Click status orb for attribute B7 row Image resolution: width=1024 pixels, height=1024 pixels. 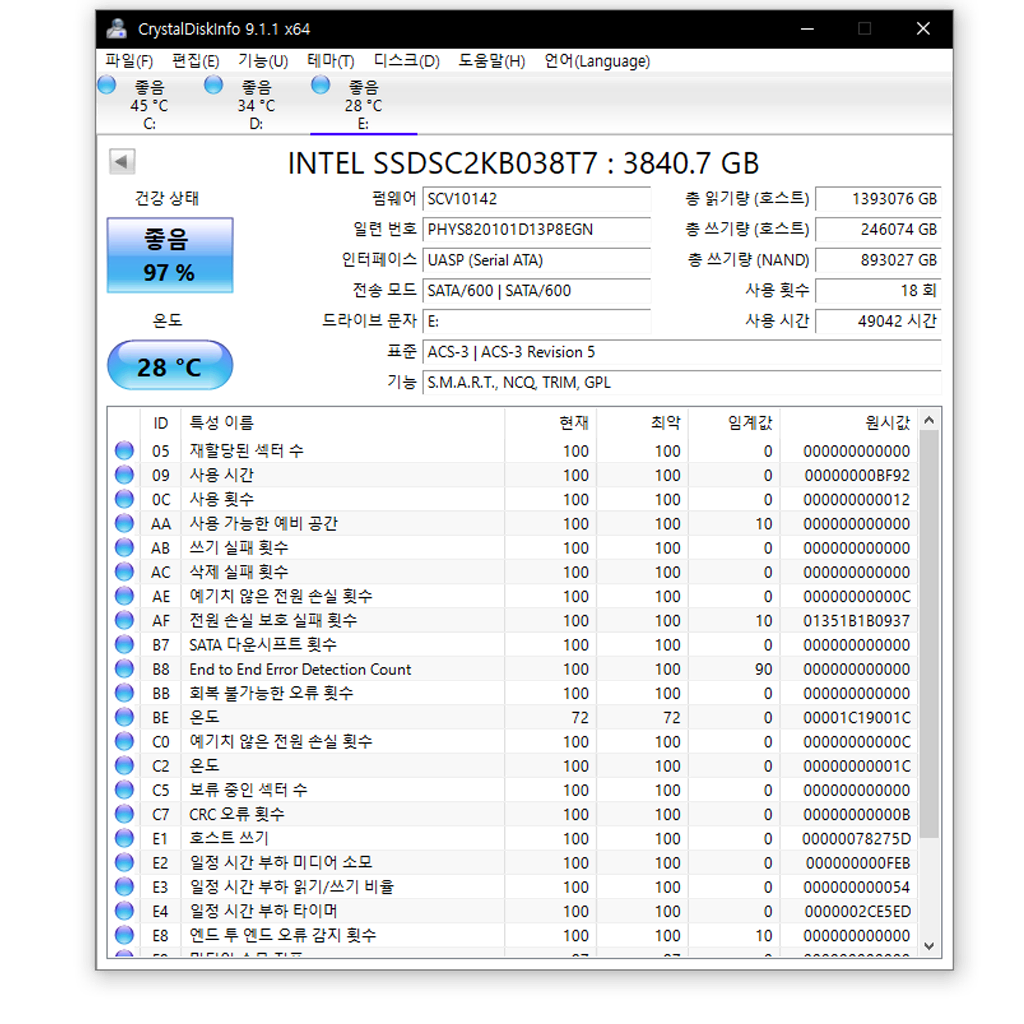(x=124, y=645)
